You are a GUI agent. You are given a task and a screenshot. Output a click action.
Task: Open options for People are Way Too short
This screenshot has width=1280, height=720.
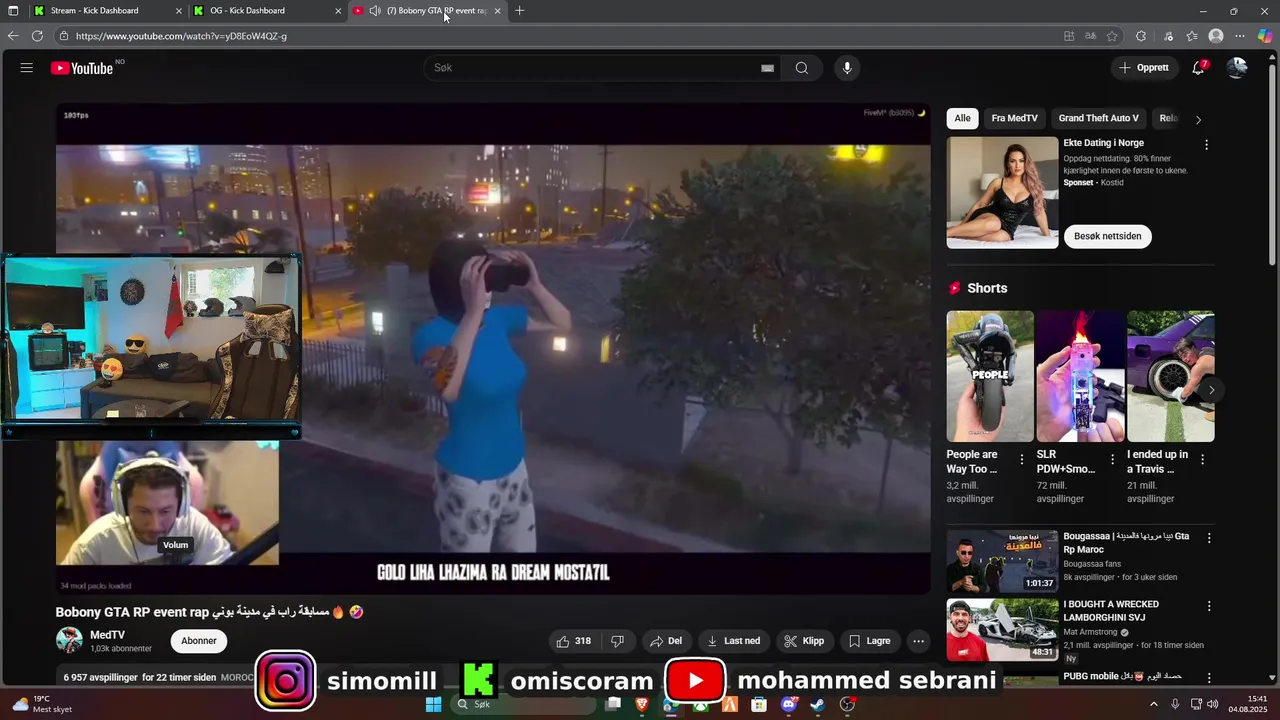[1021, 460]
